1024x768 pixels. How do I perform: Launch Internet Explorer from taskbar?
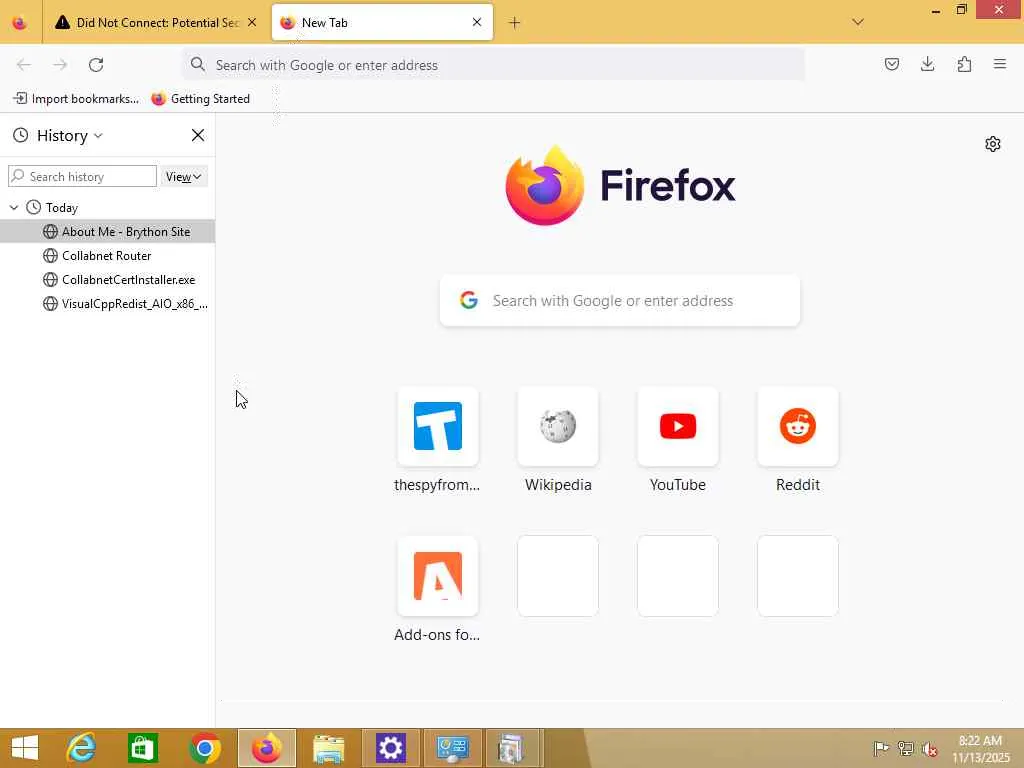coord(81,748)
